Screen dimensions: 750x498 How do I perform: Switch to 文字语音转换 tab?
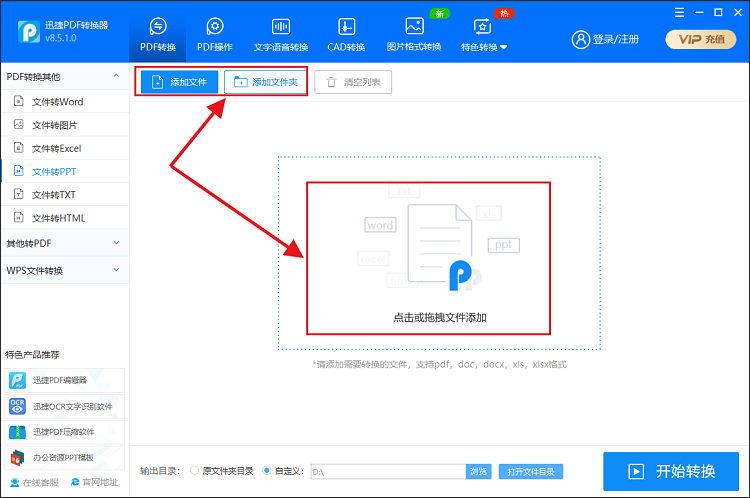281,35
